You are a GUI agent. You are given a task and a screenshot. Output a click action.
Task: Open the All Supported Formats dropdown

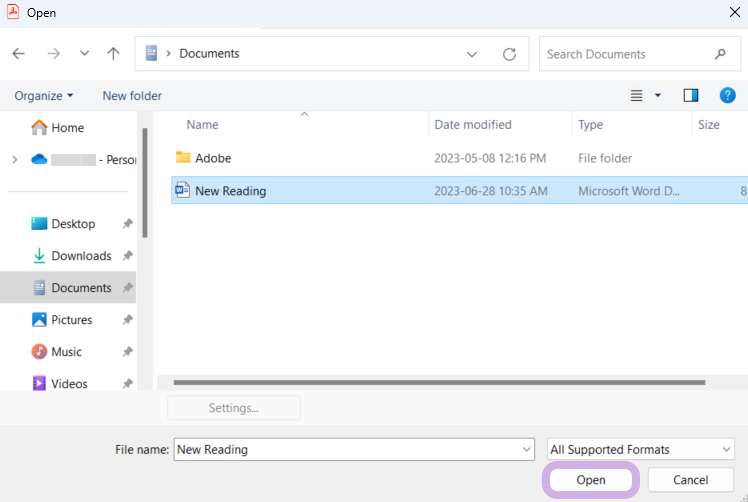click(x=641, y=450)
